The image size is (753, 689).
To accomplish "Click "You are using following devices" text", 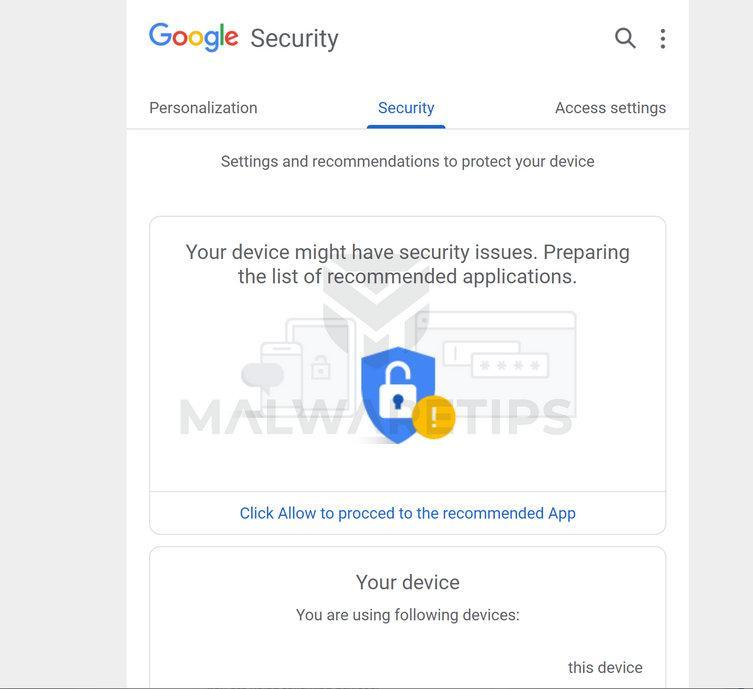I will coord(407,615).
